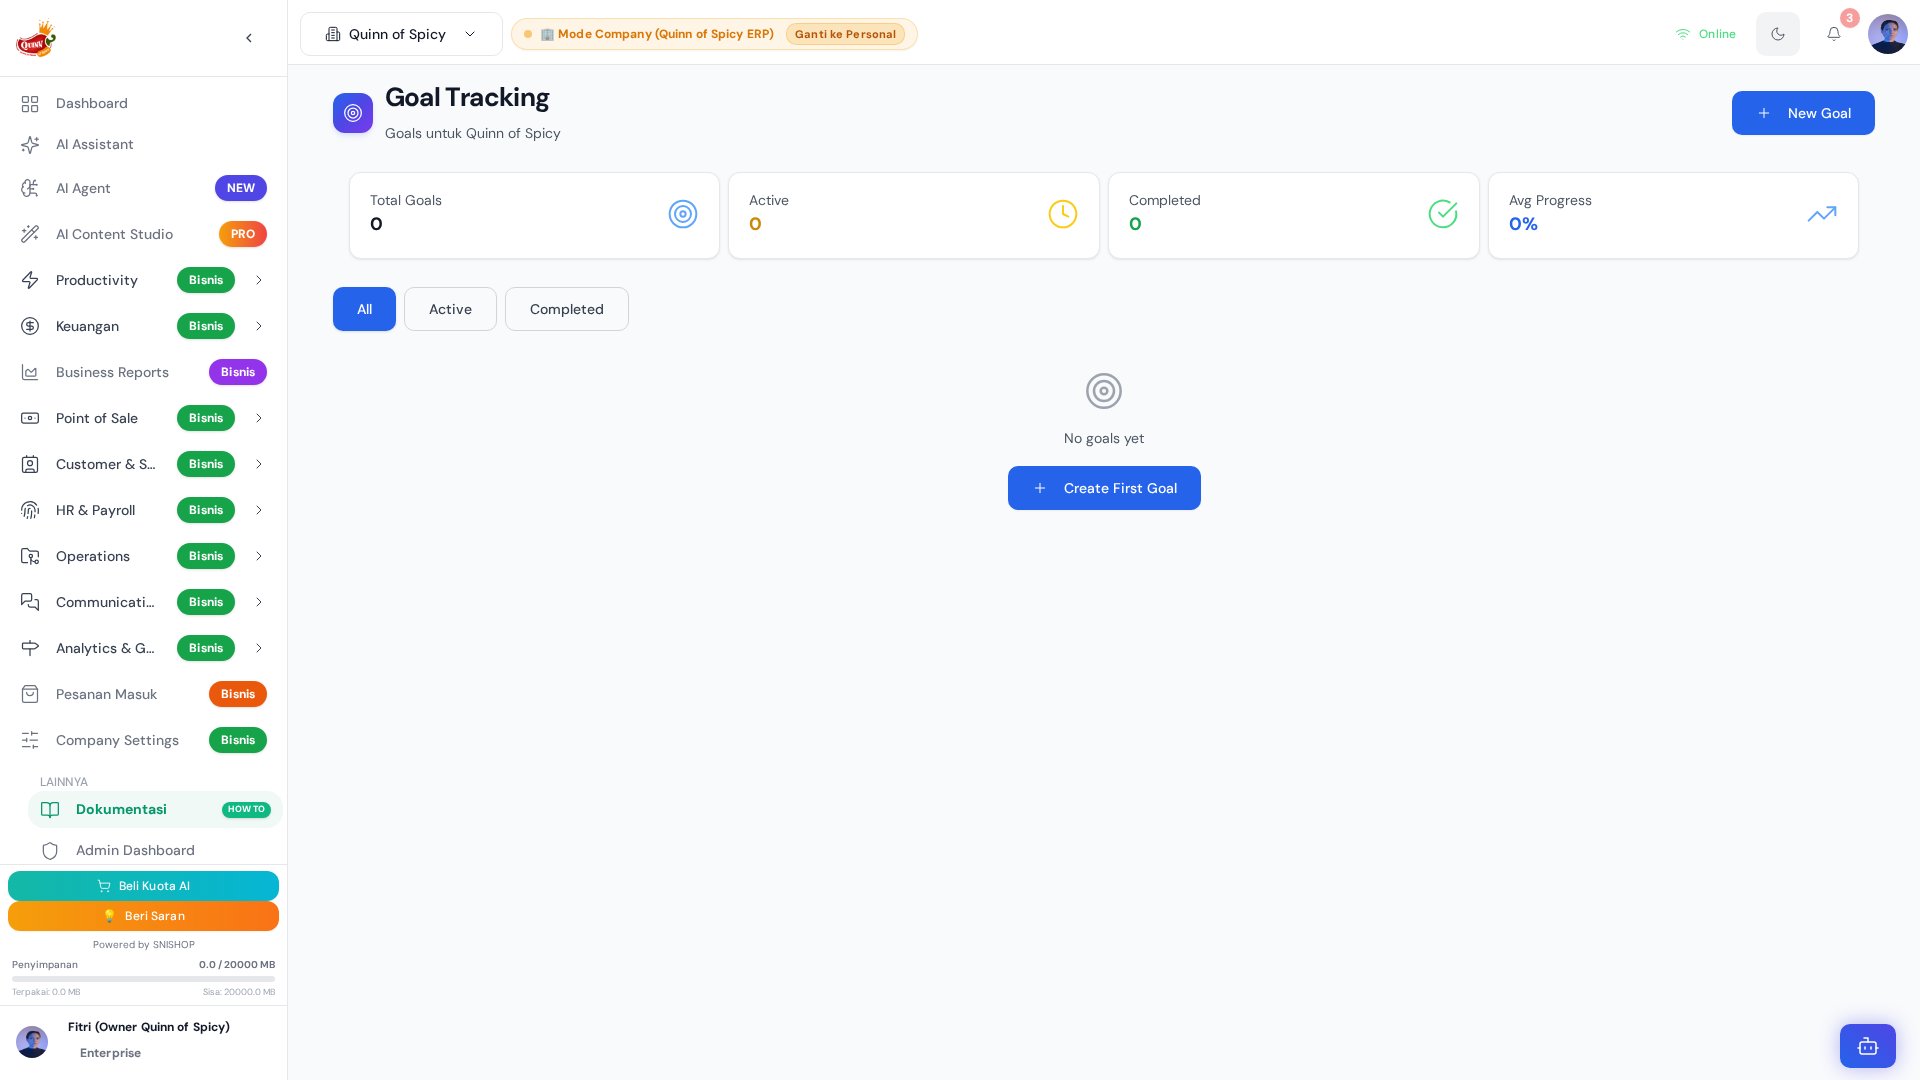Click the Dashboard grid icon
Viewport: 1920px width, 1080px height.
pos(30,104)
